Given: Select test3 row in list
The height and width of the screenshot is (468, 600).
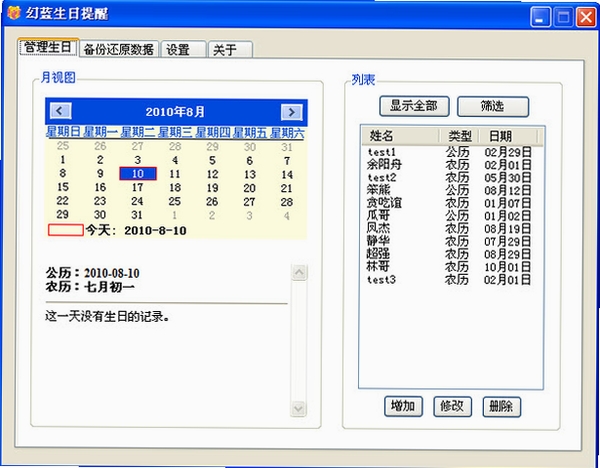Looking at the screenshot, I should [x=450, y=279].
